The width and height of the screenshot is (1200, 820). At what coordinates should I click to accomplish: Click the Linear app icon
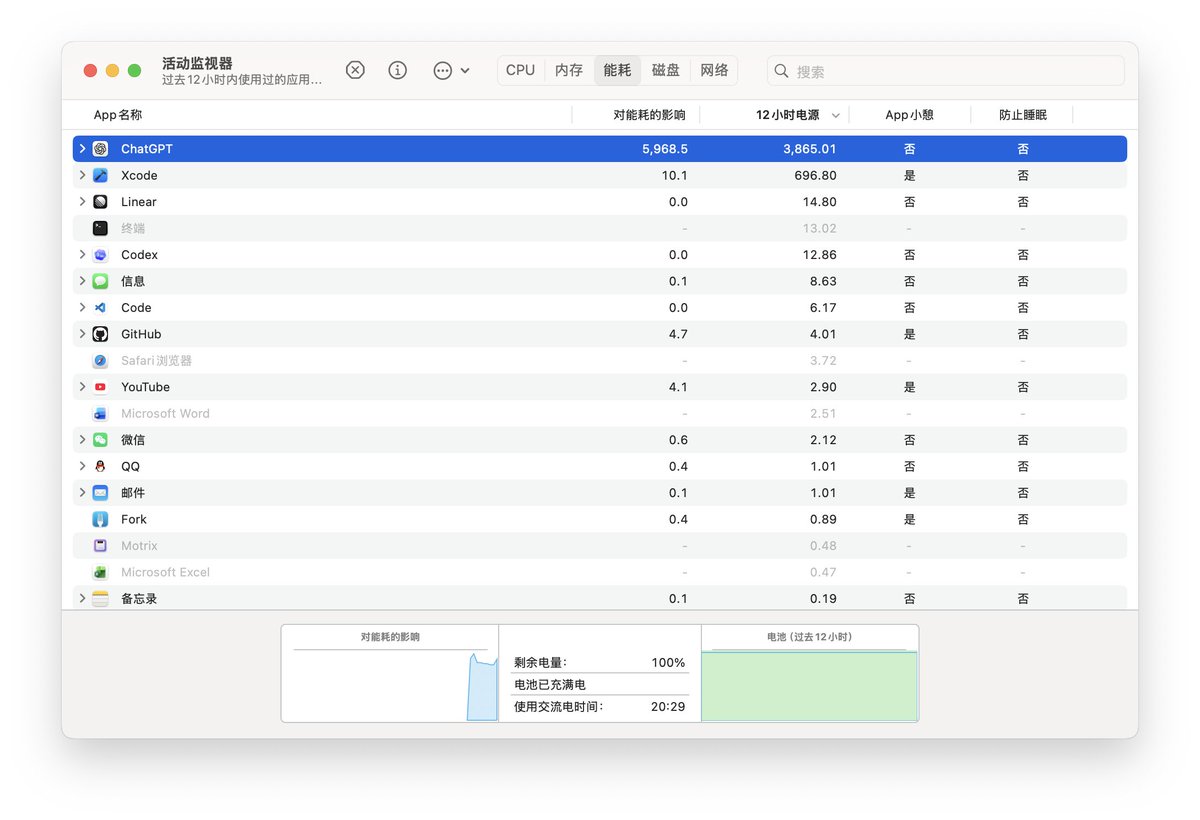click(100, 202)
